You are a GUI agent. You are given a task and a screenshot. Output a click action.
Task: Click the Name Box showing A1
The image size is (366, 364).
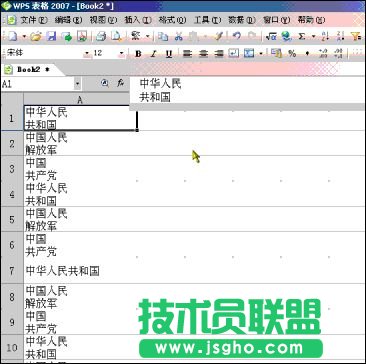(x=37, y=84)
